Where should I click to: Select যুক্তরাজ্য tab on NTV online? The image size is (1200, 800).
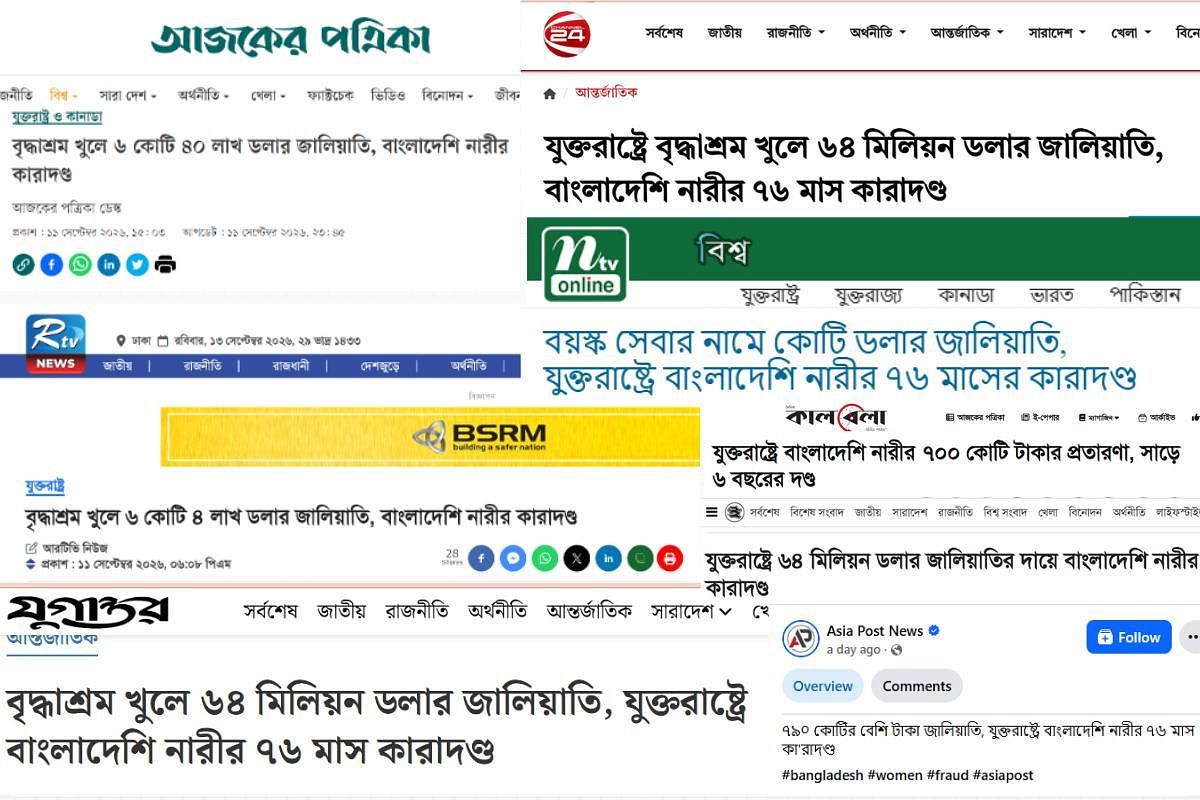coord(868,295)
